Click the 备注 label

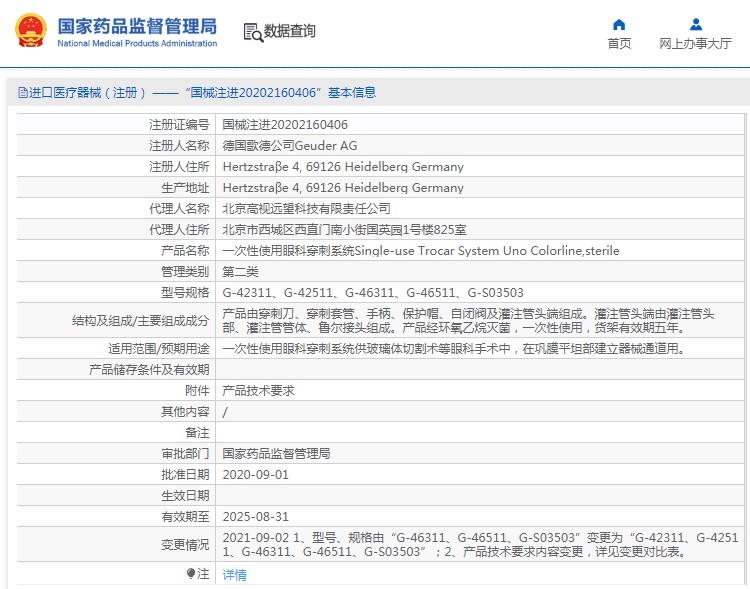point(197,433)
